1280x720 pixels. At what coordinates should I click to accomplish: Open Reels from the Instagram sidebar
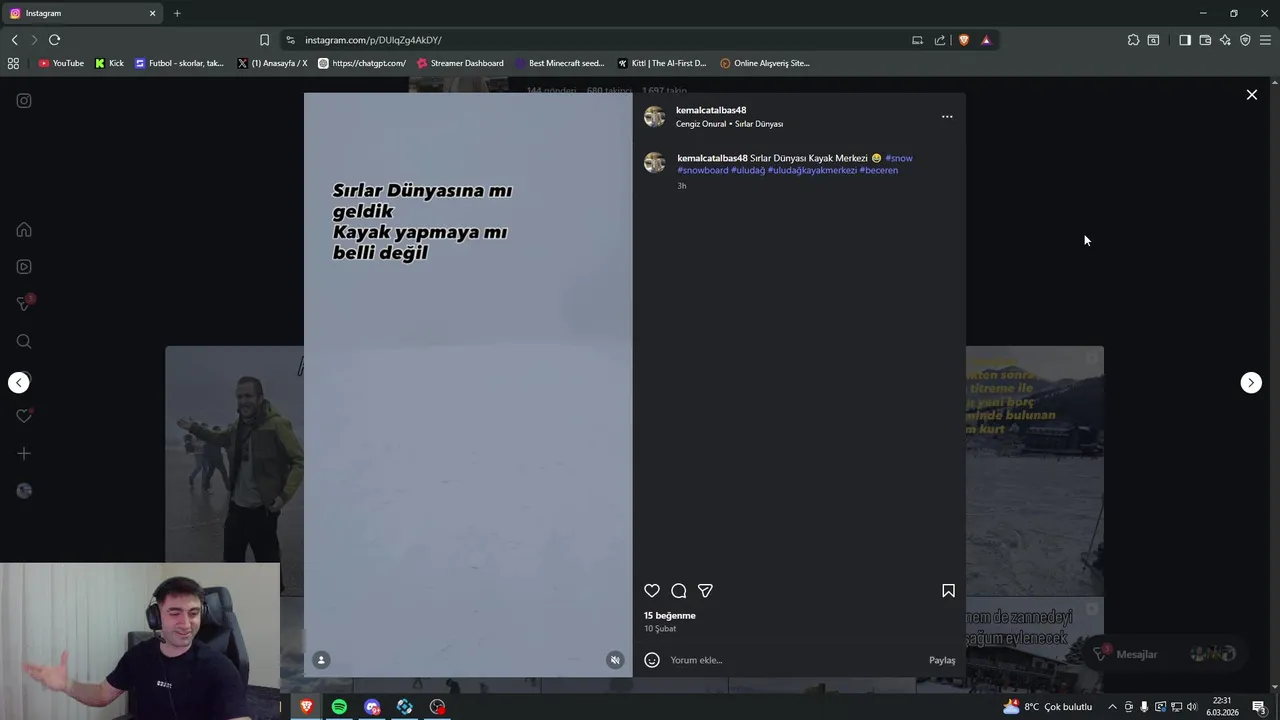[24, 267]
